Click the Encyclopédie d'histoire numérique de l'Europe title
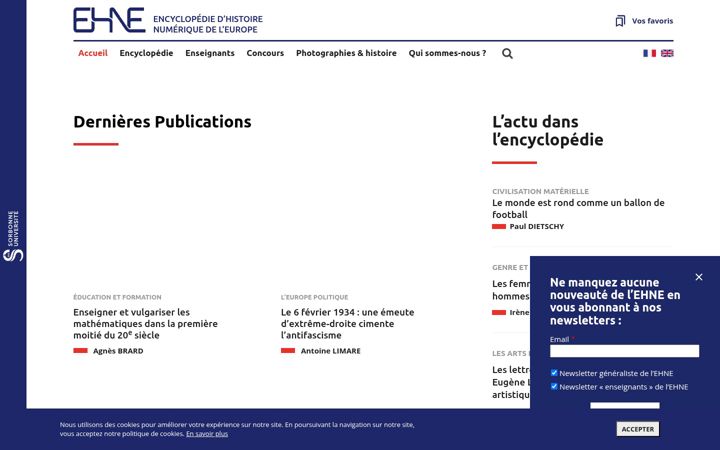Viewport: 720px width, 450px height. coord(208,24)
